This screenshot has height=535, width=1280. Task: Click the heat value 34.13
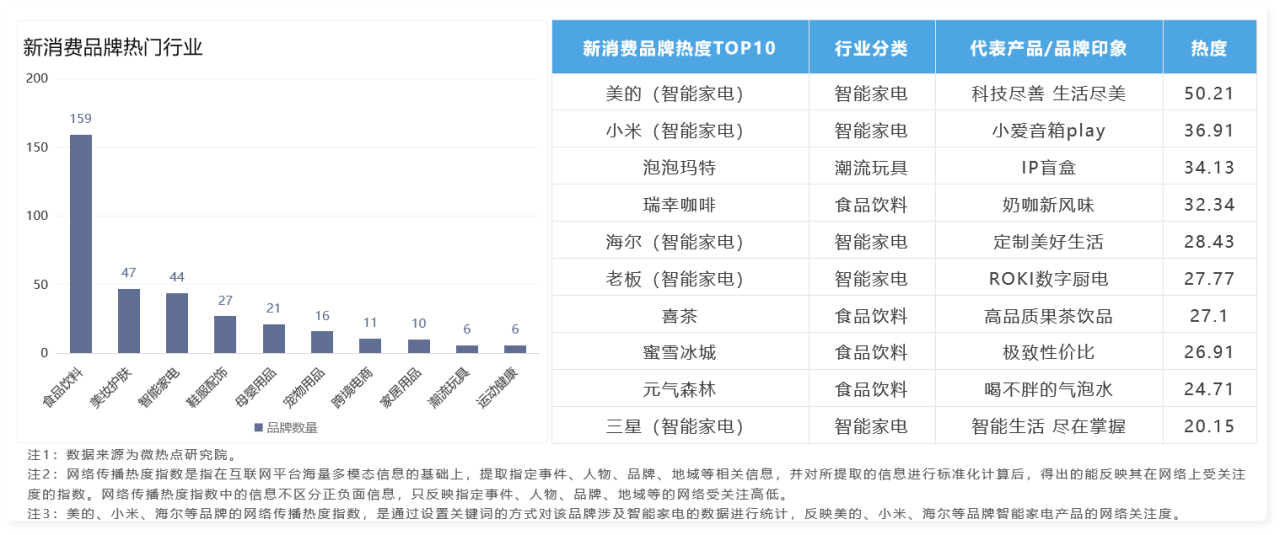[1209, 167]
